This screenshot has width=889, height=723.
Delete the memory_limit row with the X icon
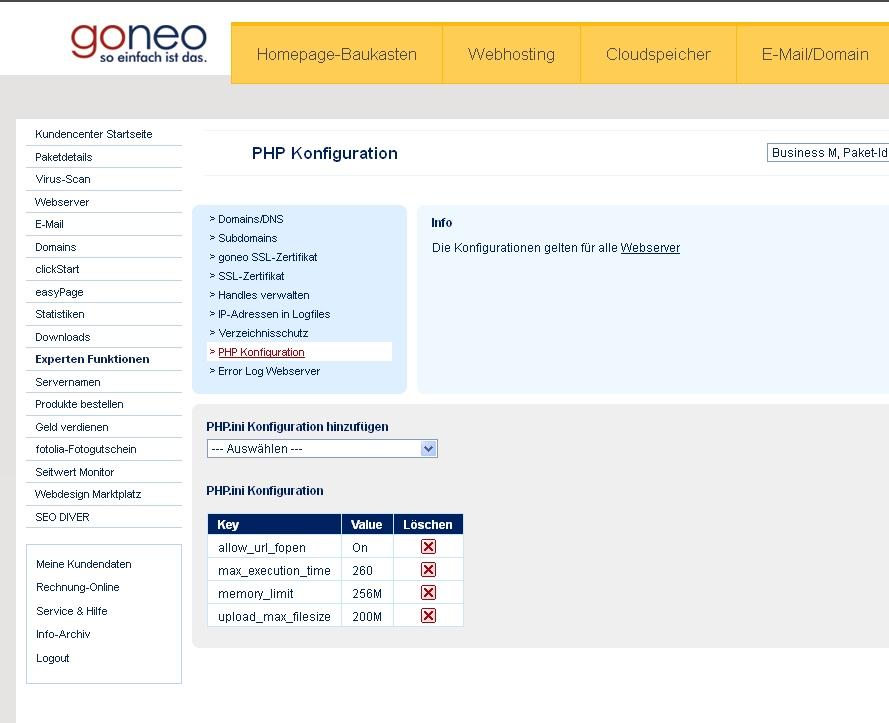point(428,592)
